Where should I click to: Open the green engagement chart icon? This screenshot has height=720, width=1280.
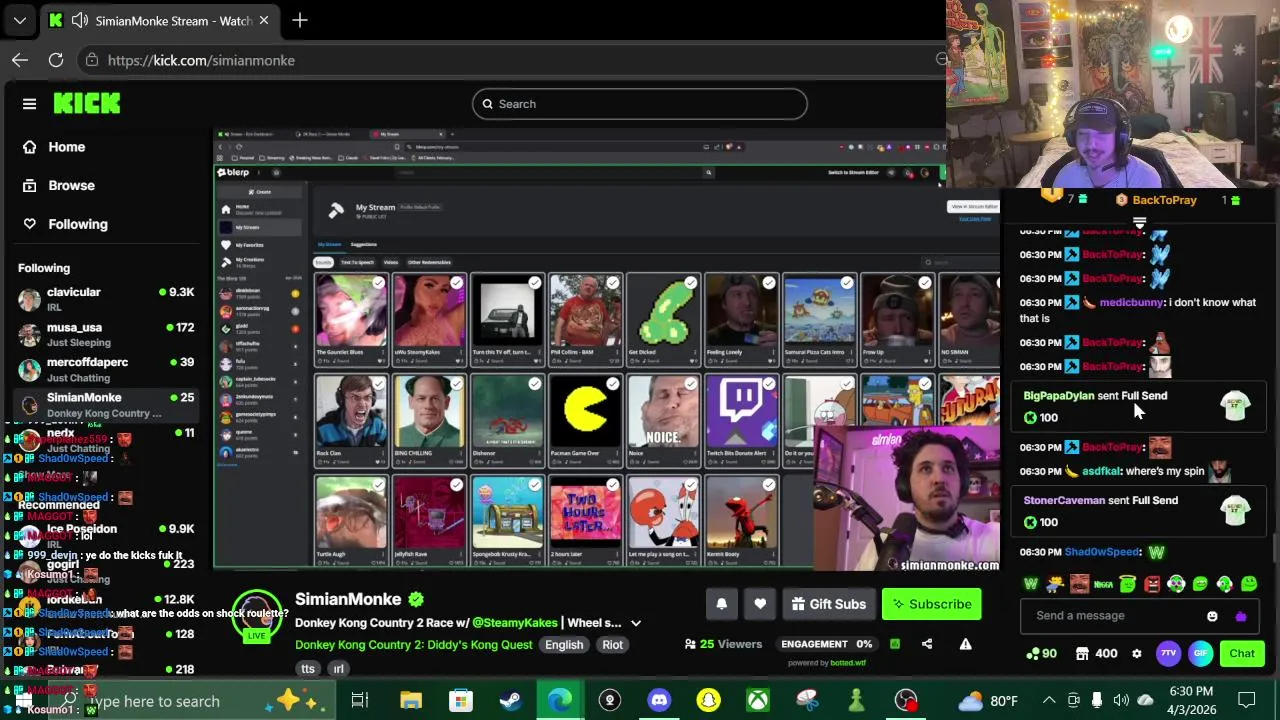point(895,644)
